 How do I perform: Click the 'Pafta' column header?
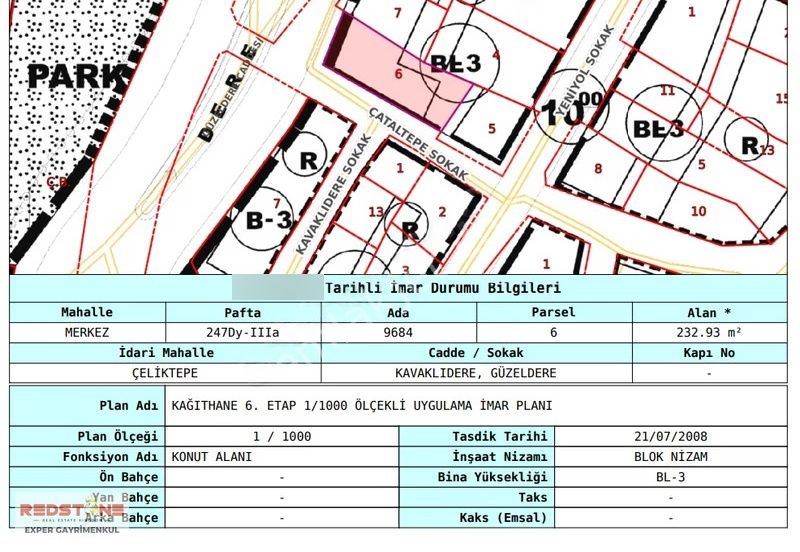(243, 312)
